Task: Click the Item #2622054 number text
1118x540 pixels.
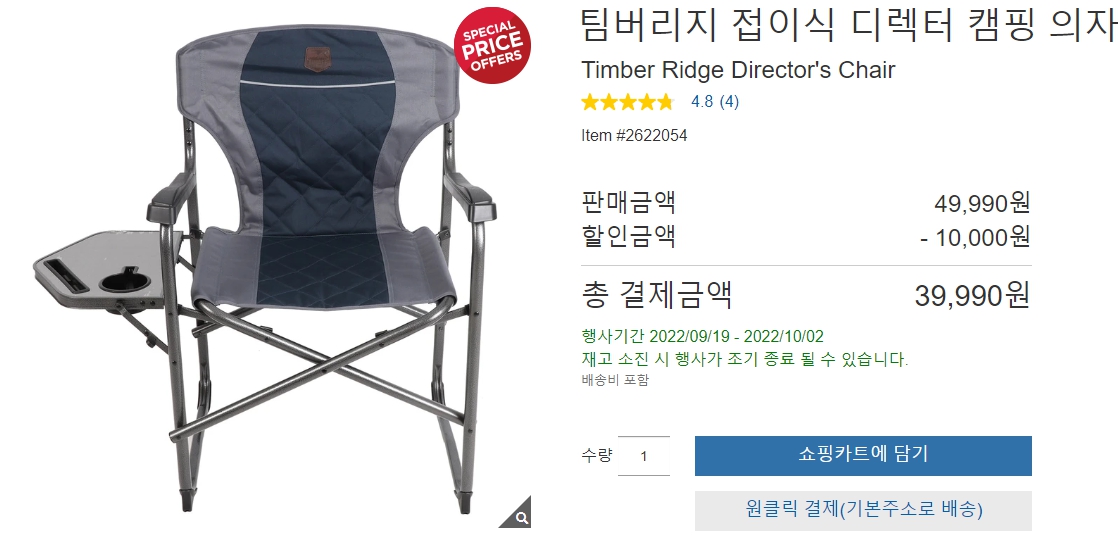Action: (x=634, y=136)
